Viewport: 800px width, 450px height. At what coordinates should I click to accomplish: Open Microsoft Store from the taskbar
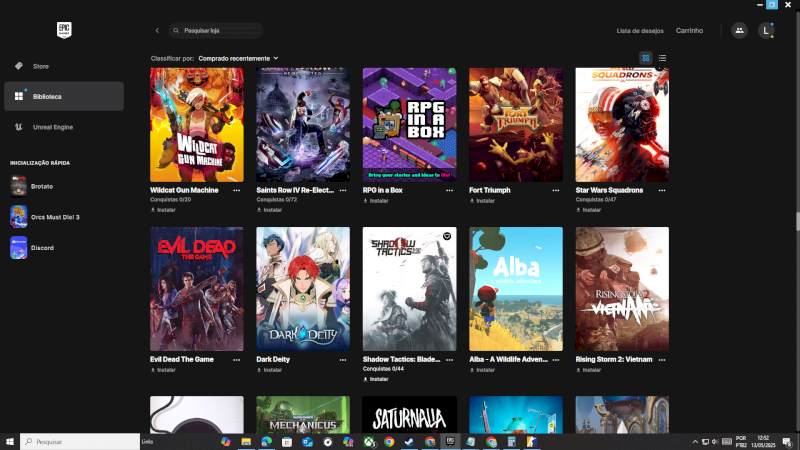coord(287,442)
